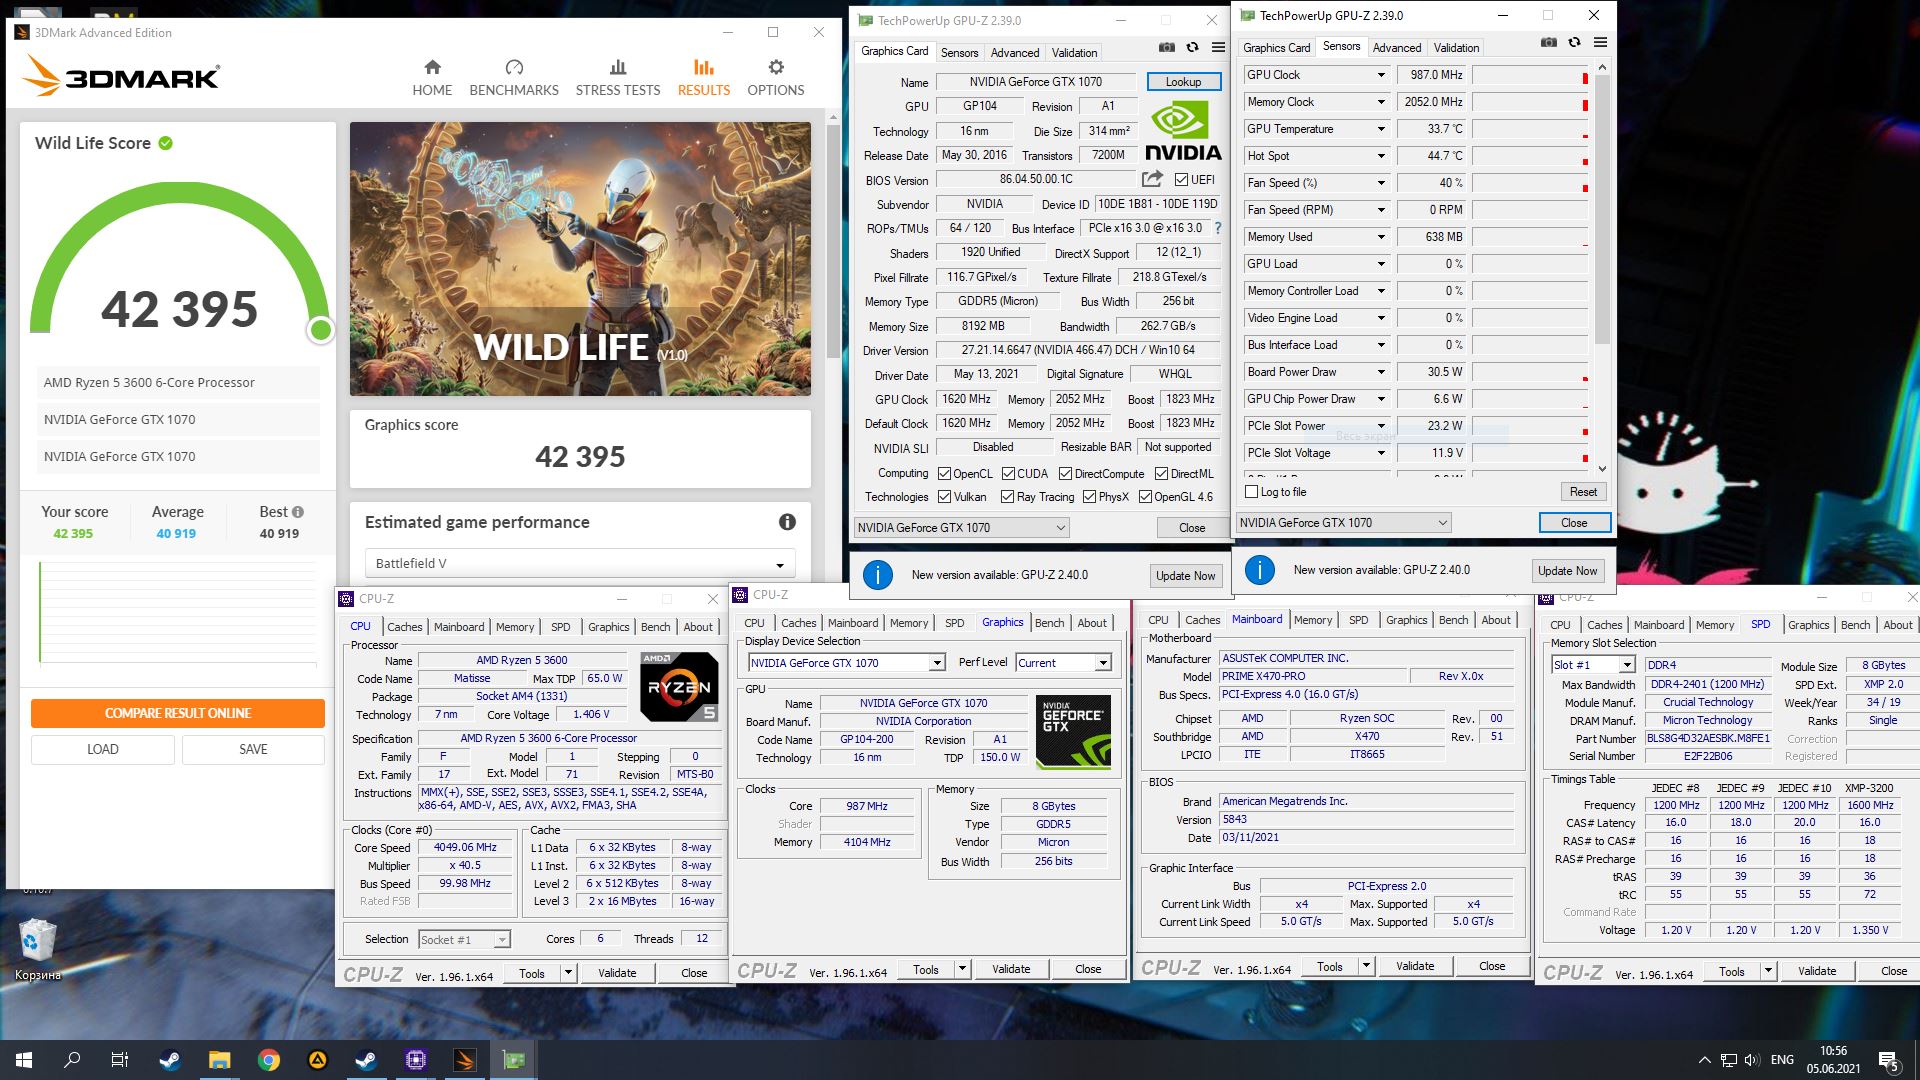Viewport: 1920px width, 1080px height.
Task: Open the Recycle Bin desktop icon
Action: tap(38, 950)
